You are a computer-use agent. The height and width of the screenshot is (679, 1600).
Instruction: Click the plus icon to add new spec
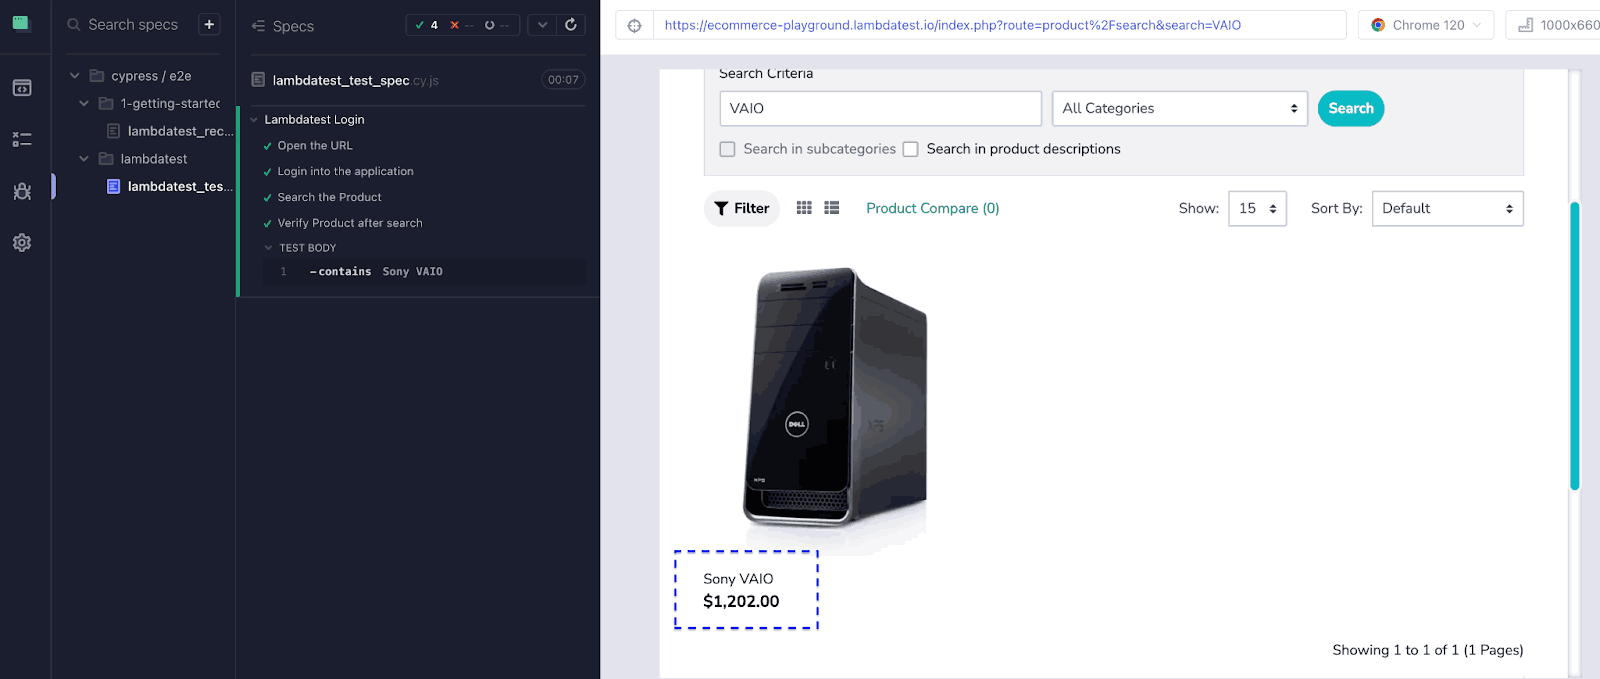209,25
